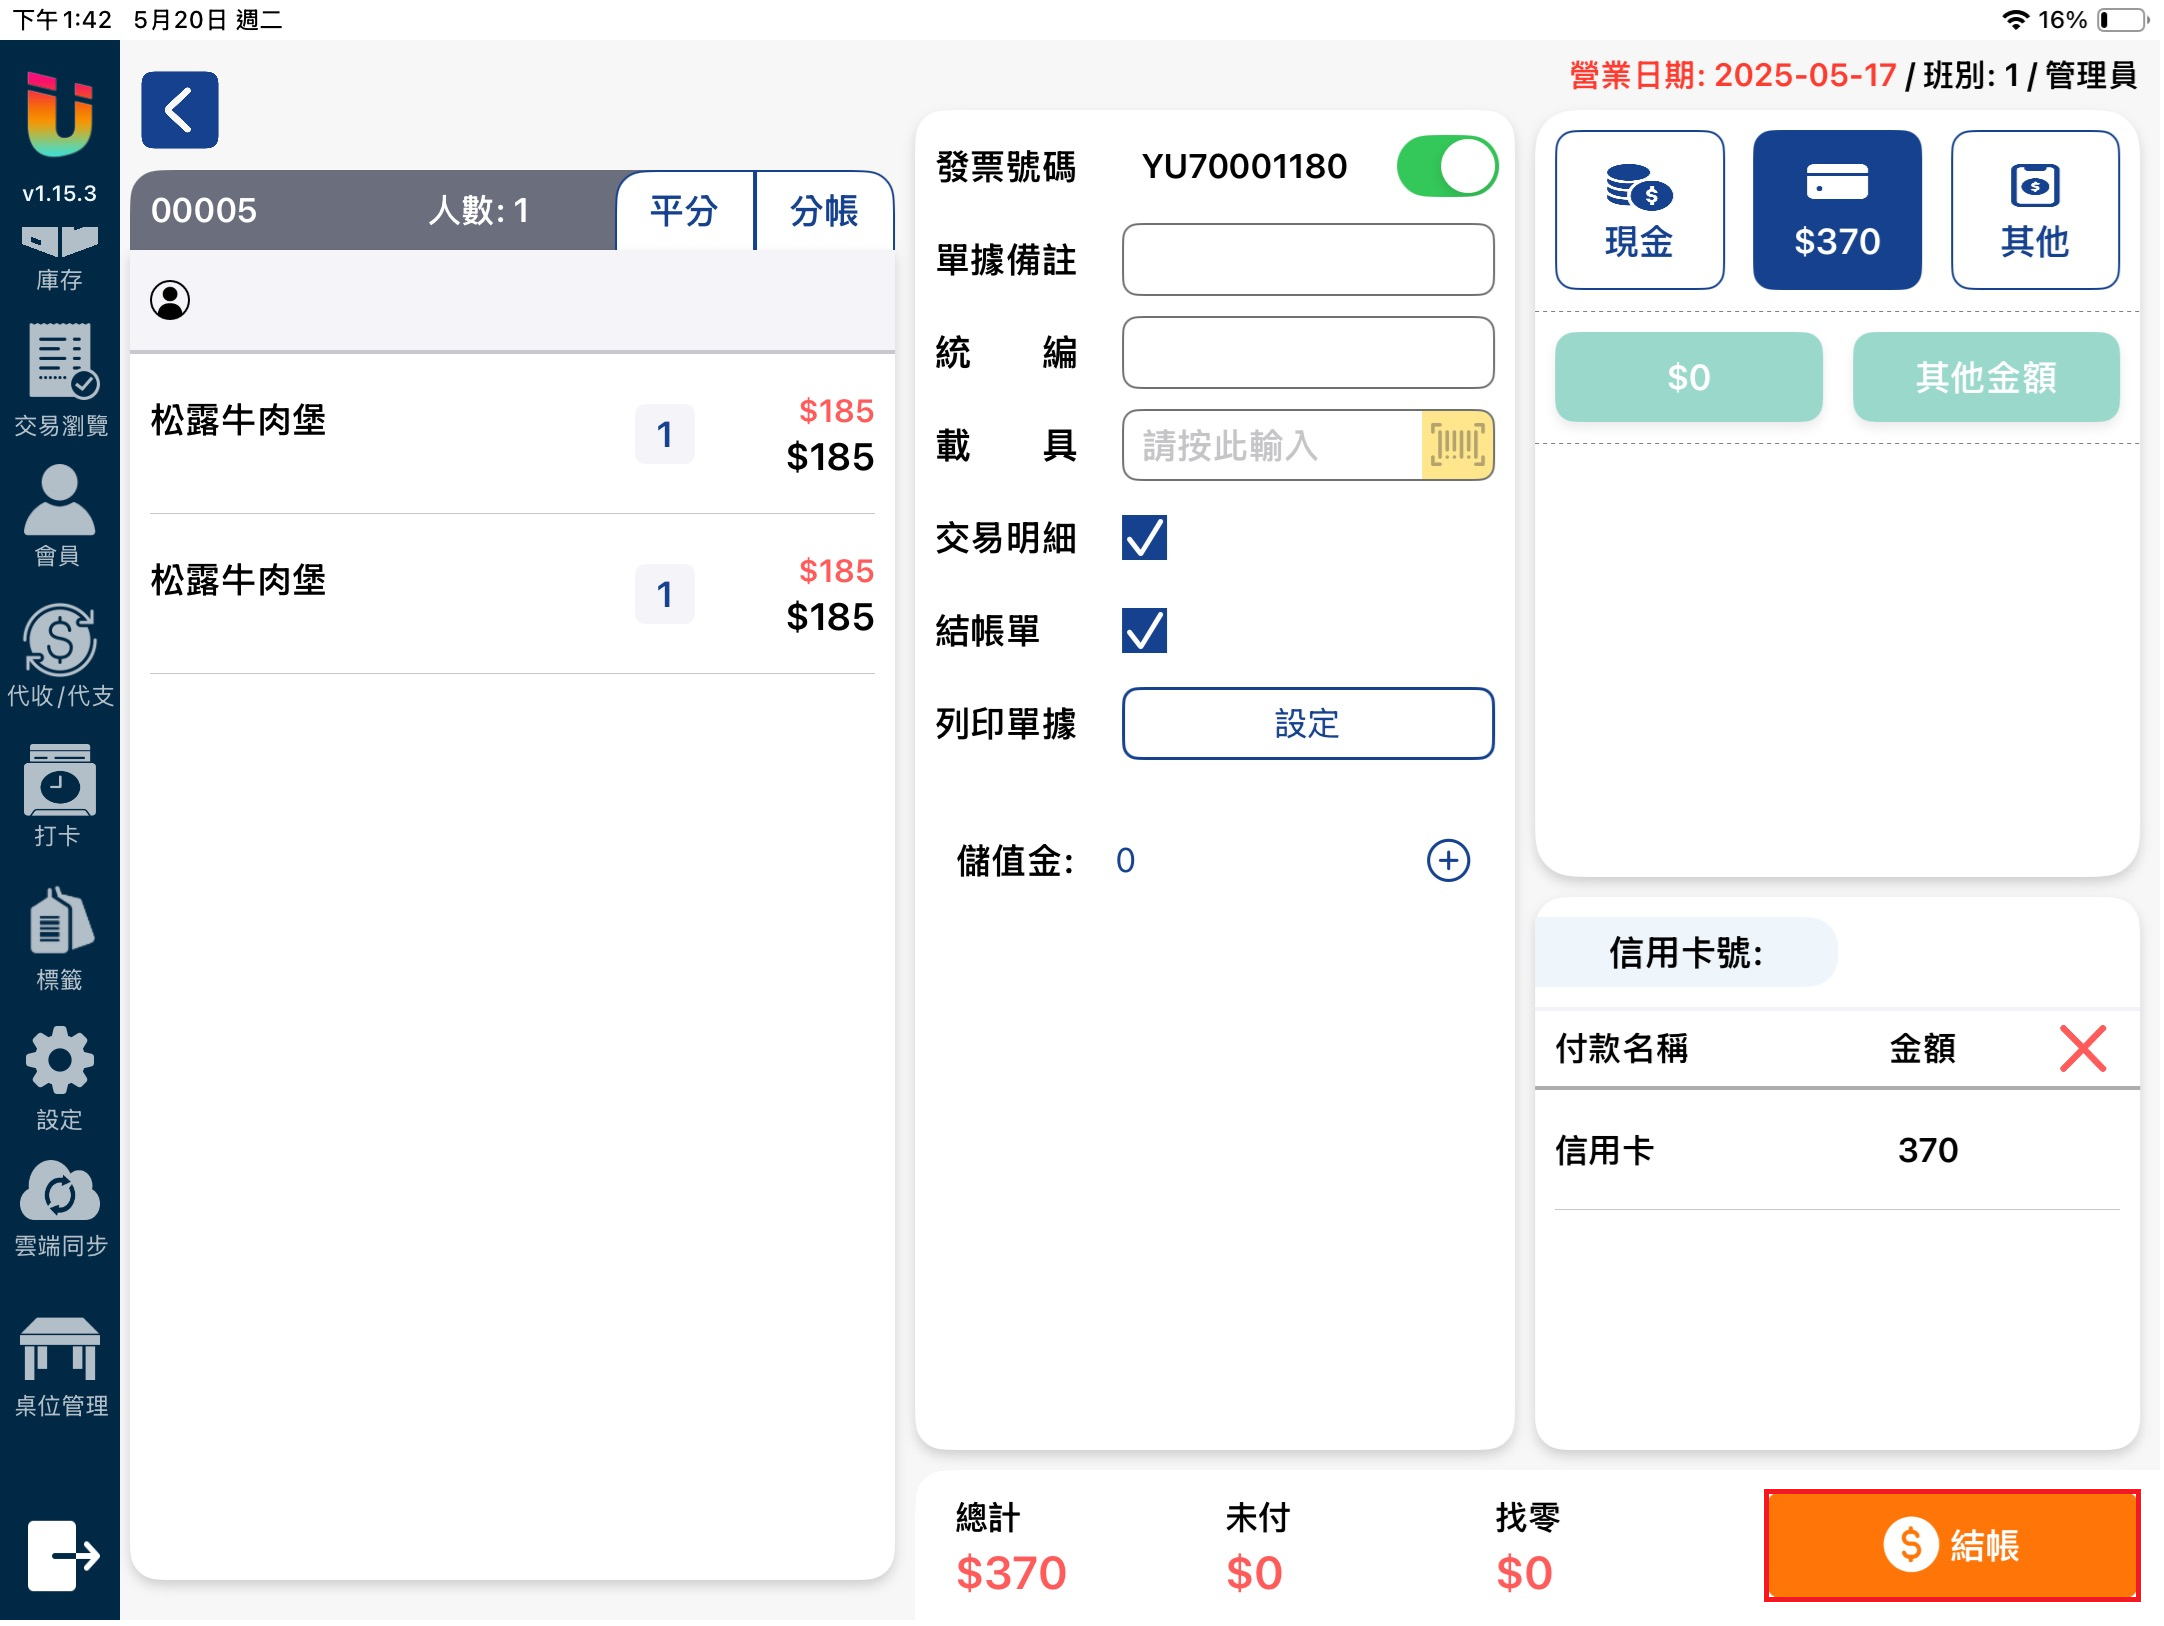Expand 儲值金 with the plus button
2164x1626 pixels.
(1447, 860)
